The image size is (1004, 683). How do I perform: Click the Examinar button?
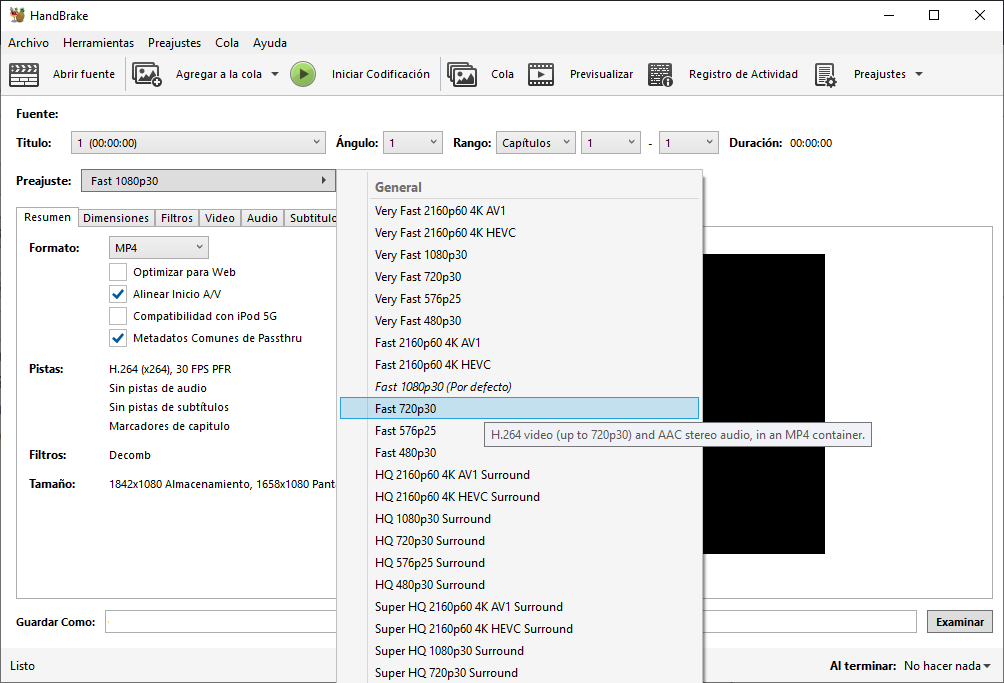click(960, 622)
